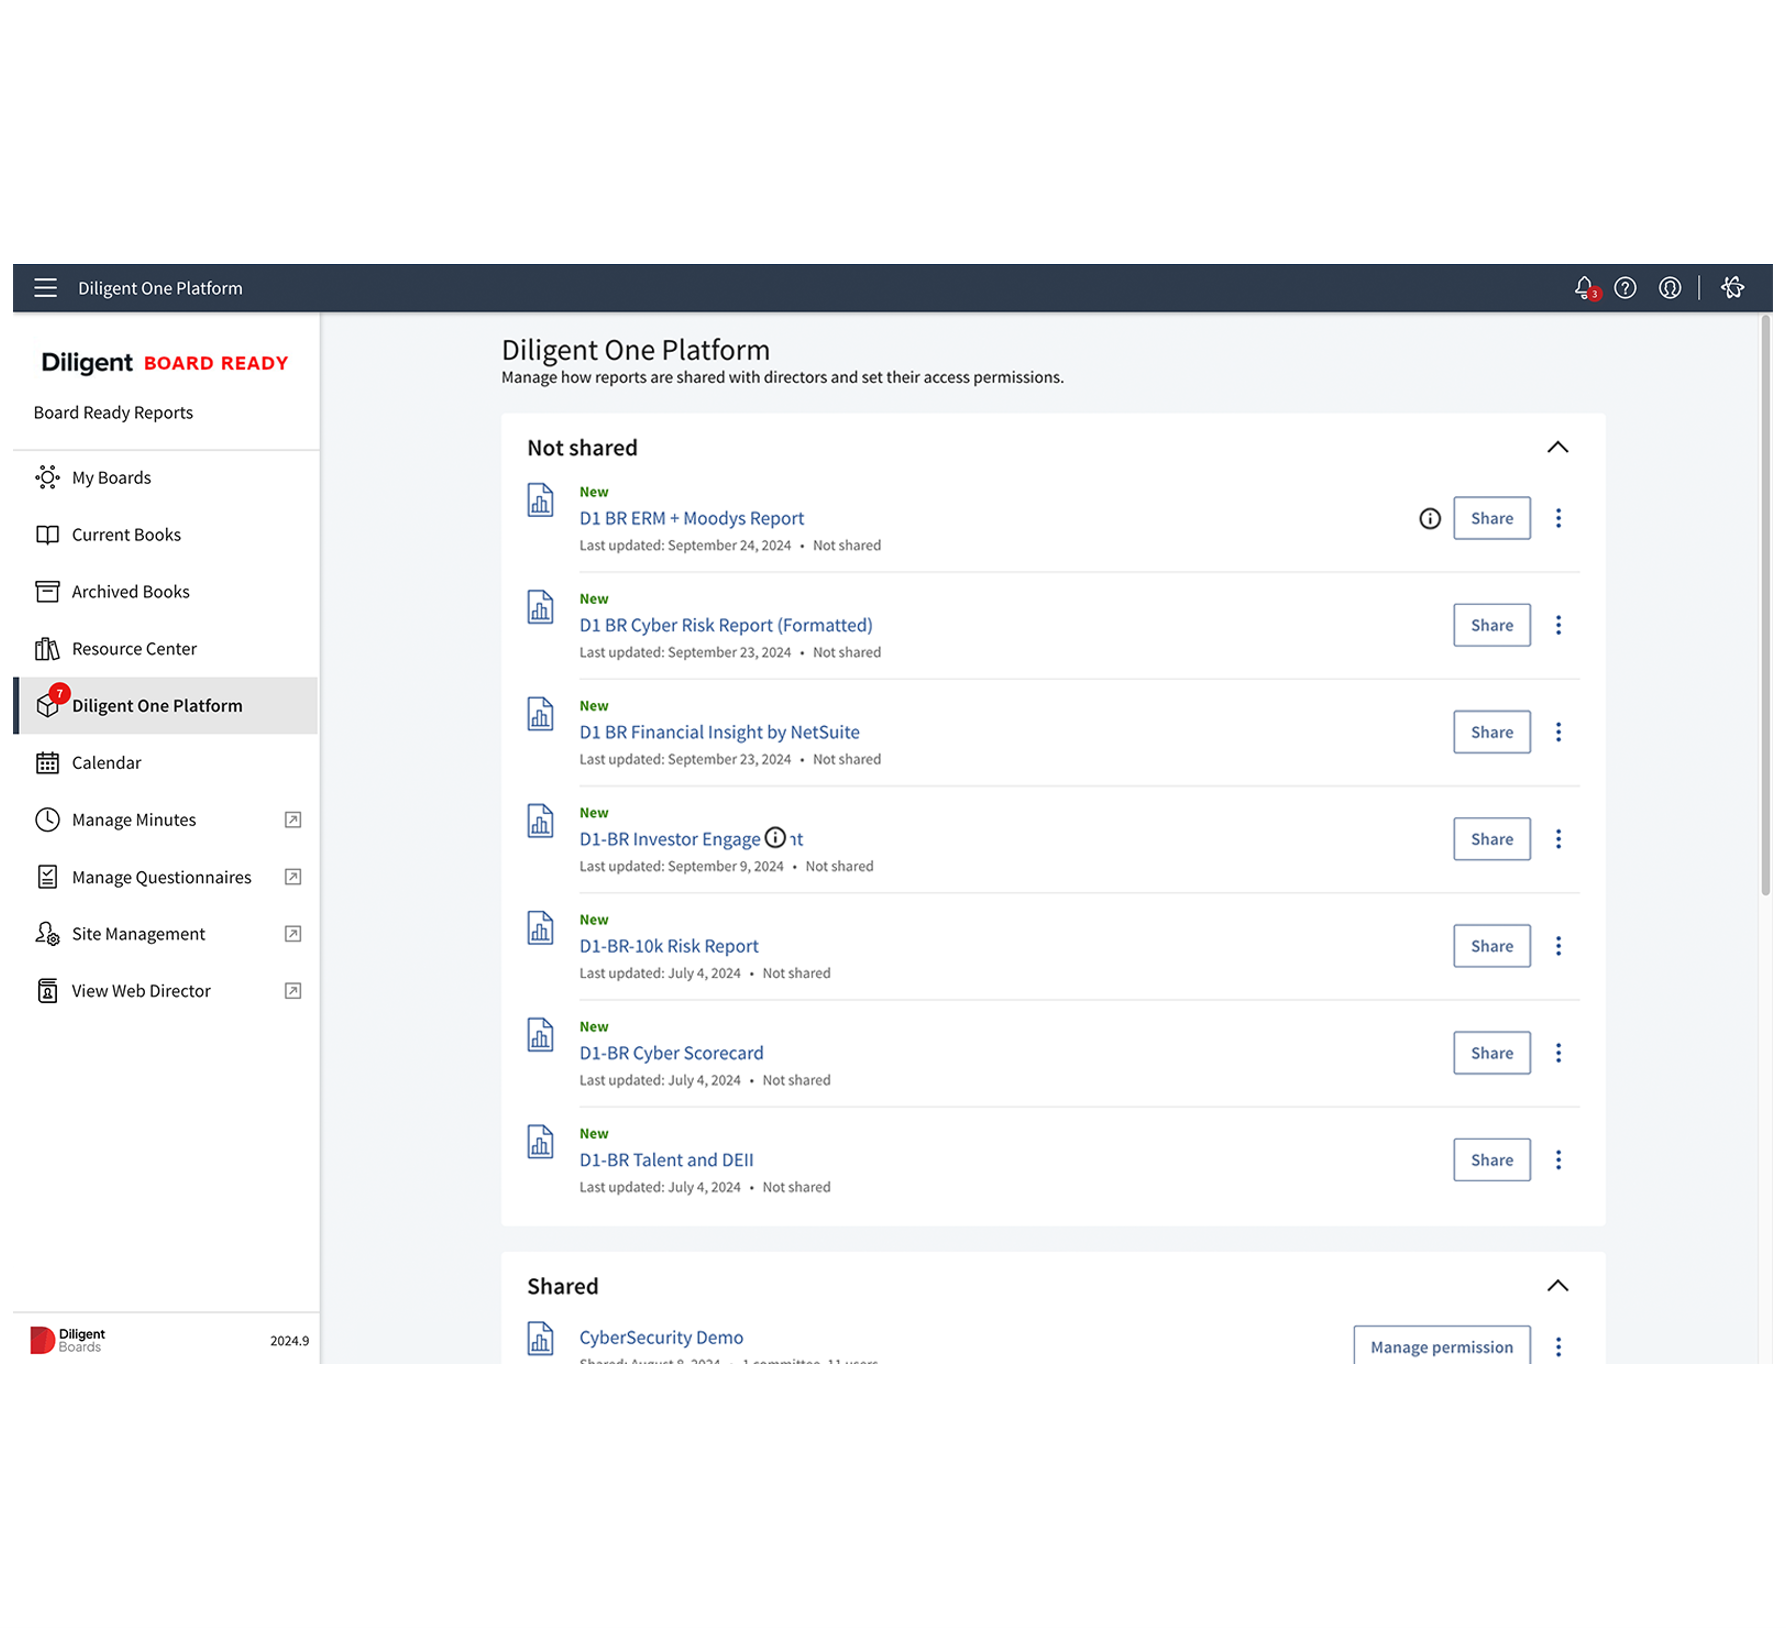Click Manage permission for CyberSecurity Demo
The height and width of the screenshot is (1628, 1786).
(1441, 1346)
